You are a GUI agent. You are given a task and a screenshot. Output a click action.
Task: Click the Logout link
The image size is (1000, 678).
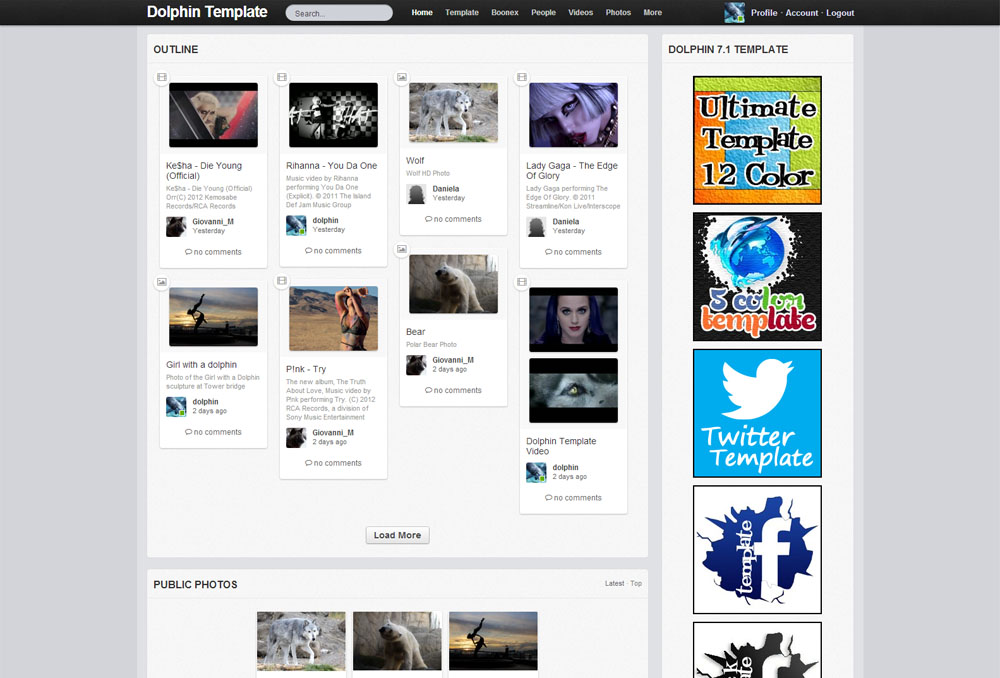pos(840,13)
